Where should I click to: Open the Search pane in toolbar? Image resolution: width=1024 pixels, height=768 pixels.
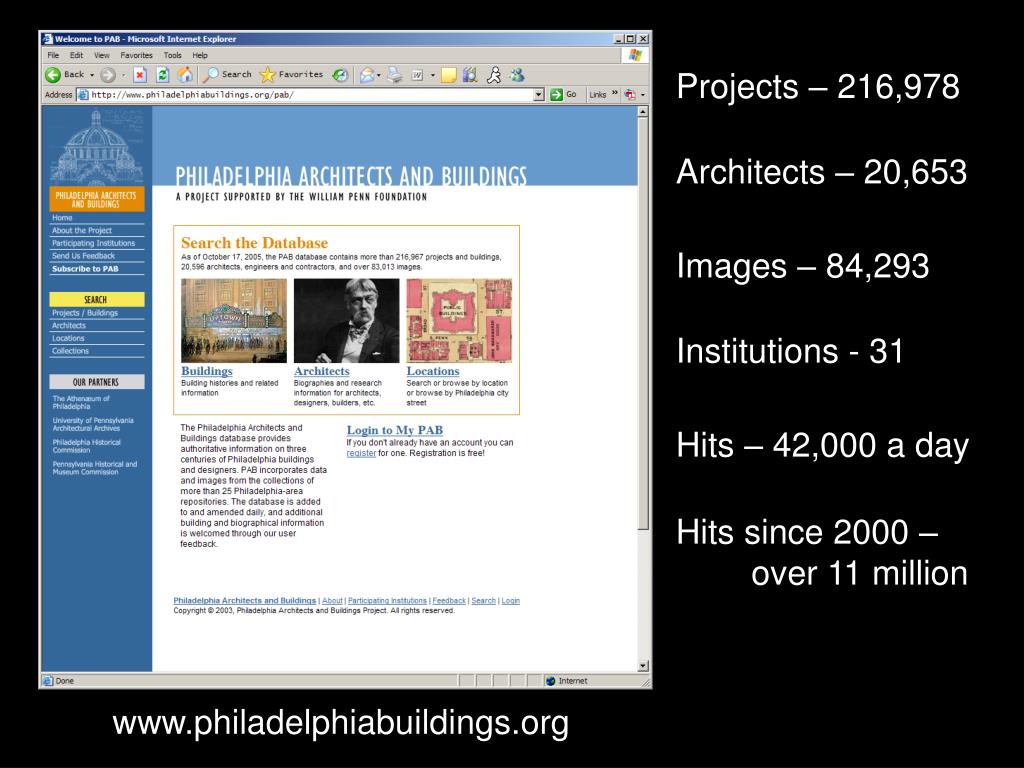[x=227, y=75]
